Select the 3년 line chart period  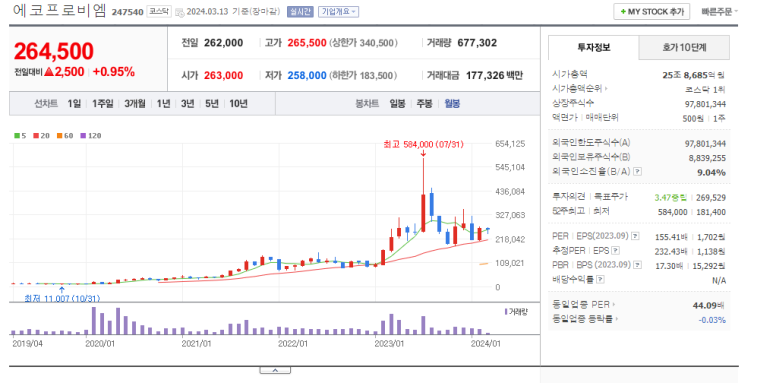(187, 104)
